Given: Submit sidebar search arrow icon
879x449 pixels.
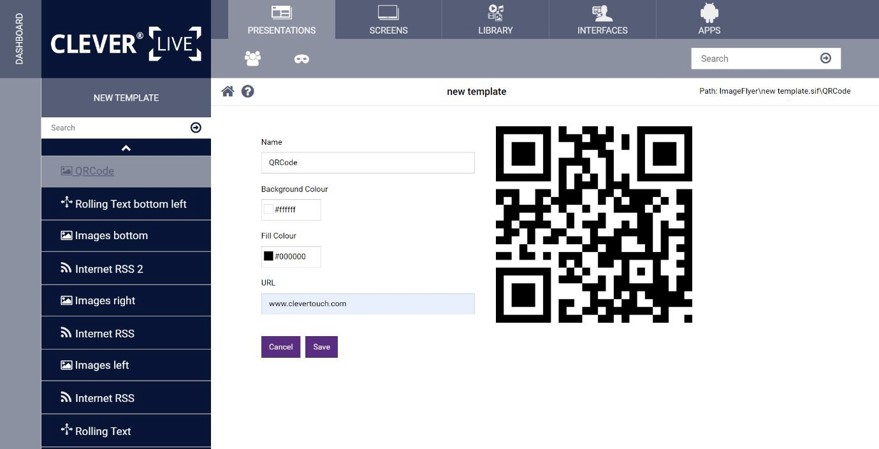Looking at the screenshot, I should point(196,128).
